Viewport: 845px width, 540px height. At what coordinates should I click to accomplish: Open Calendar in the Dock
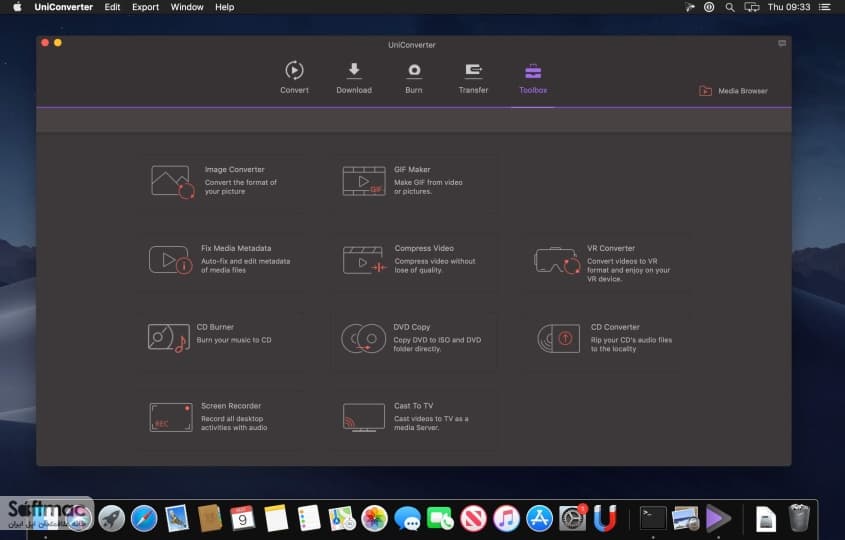tap(243, 519)
